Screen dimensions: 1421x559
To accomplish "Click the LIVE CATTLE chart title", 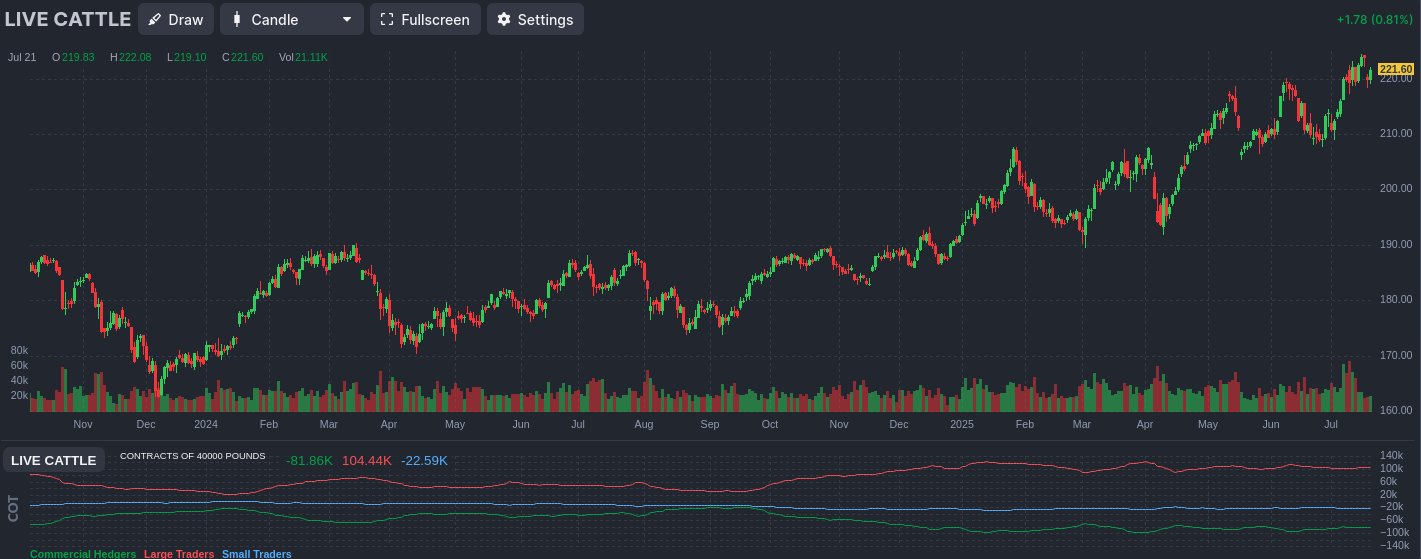I will click(x=68, y=19).
